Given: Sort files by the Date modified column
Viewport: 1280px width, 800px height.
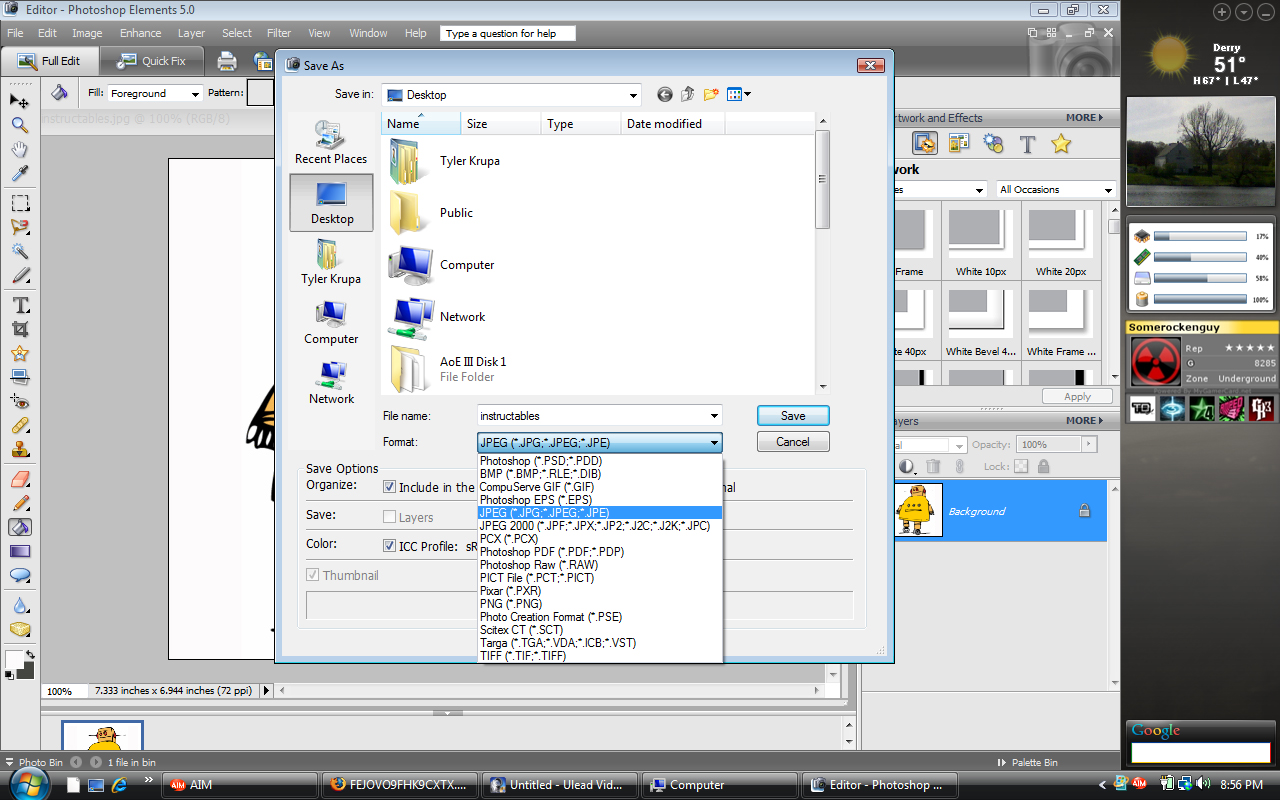Looking at the screenshot, I should [x=673, y=124].
